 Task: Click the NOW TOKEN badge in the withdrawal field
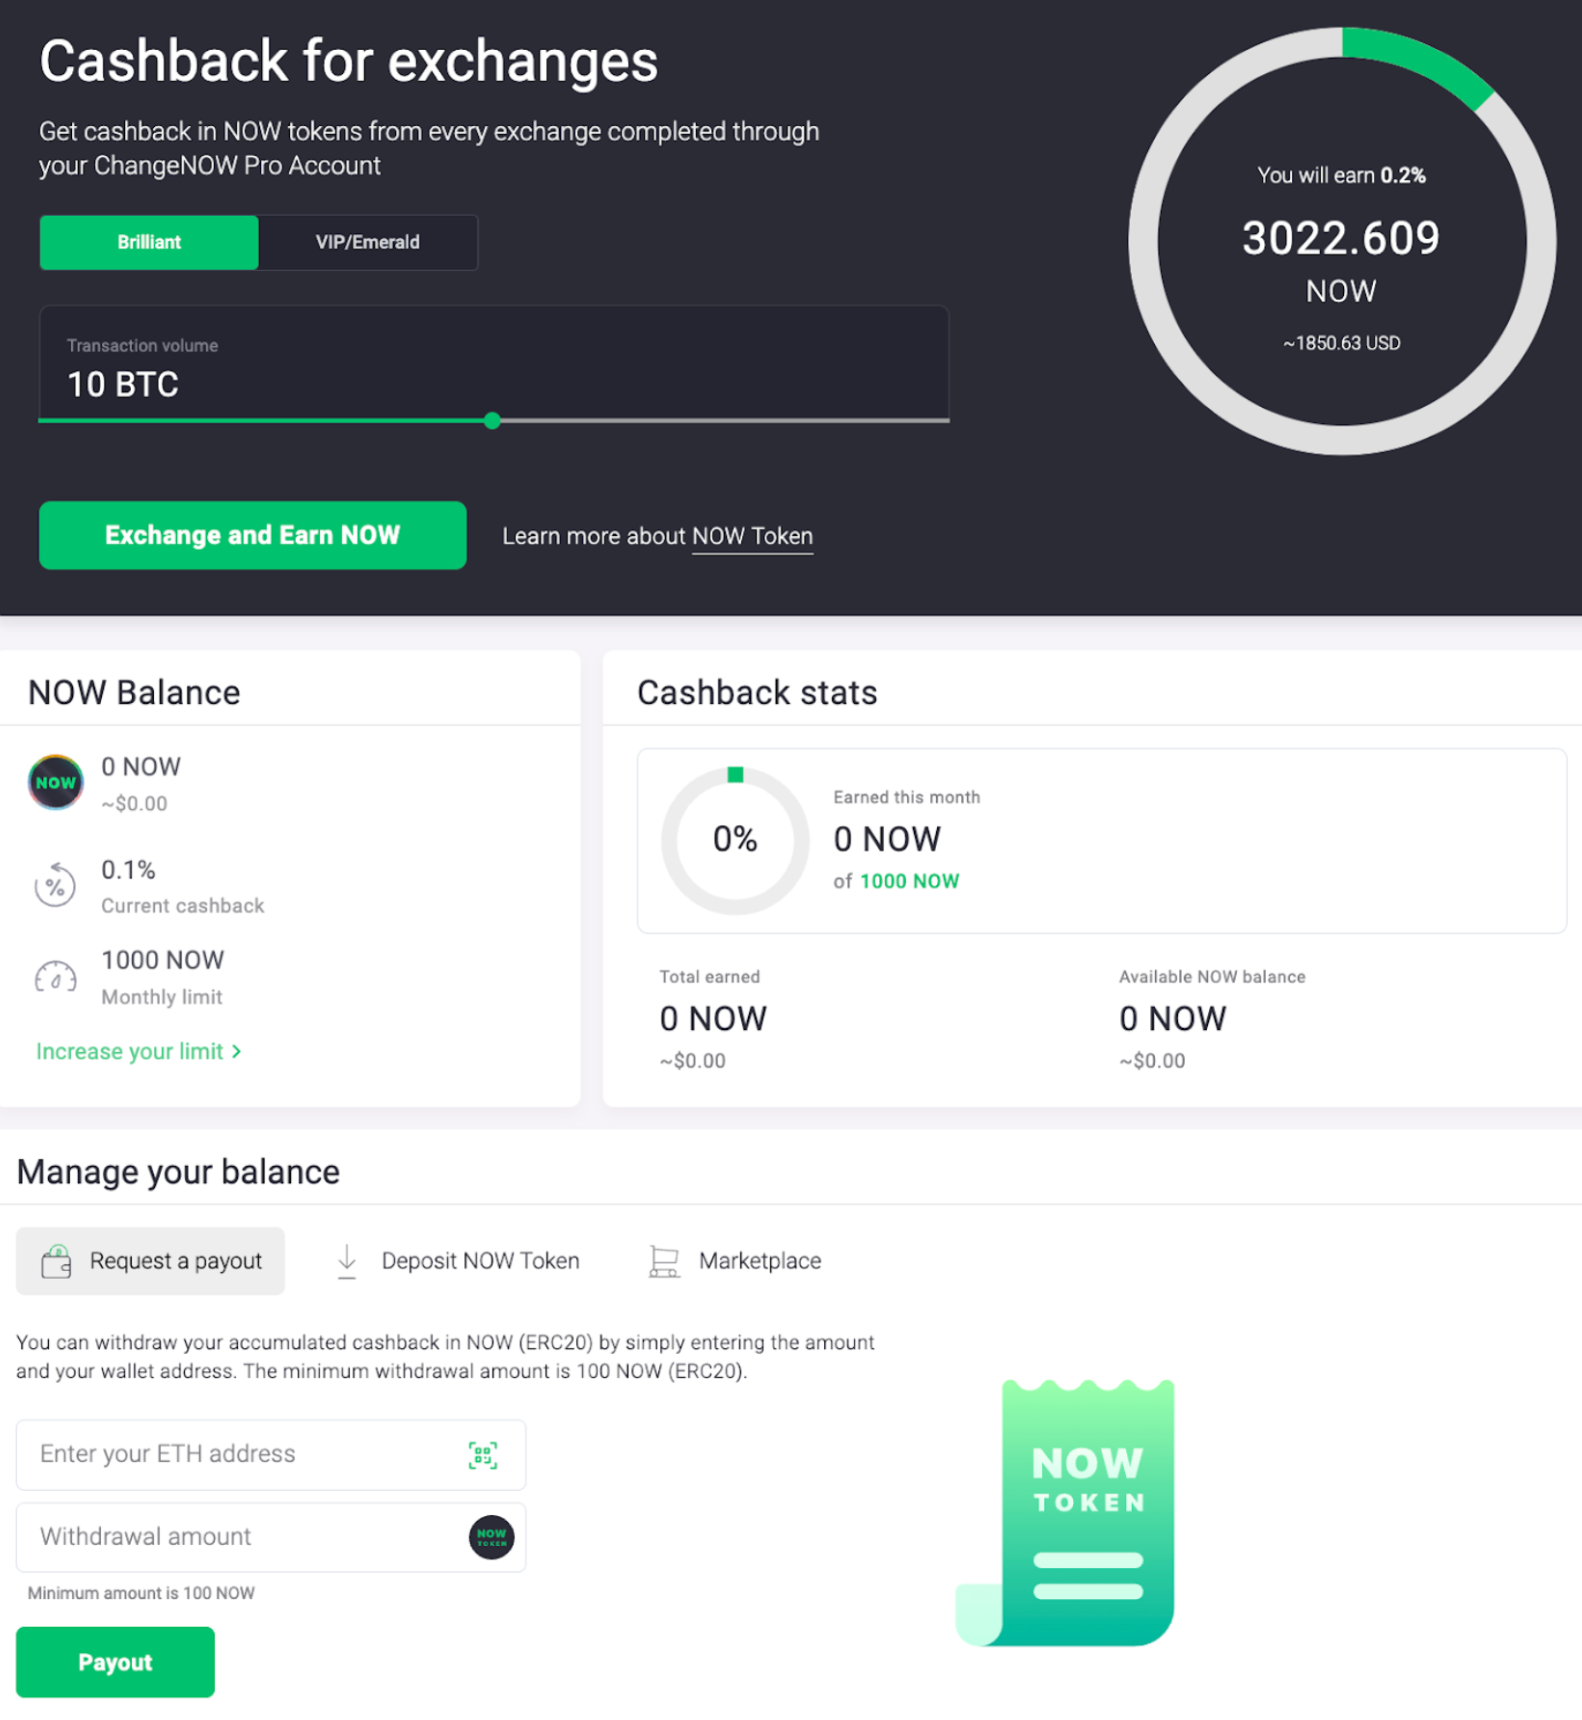tap(491, 1537)
